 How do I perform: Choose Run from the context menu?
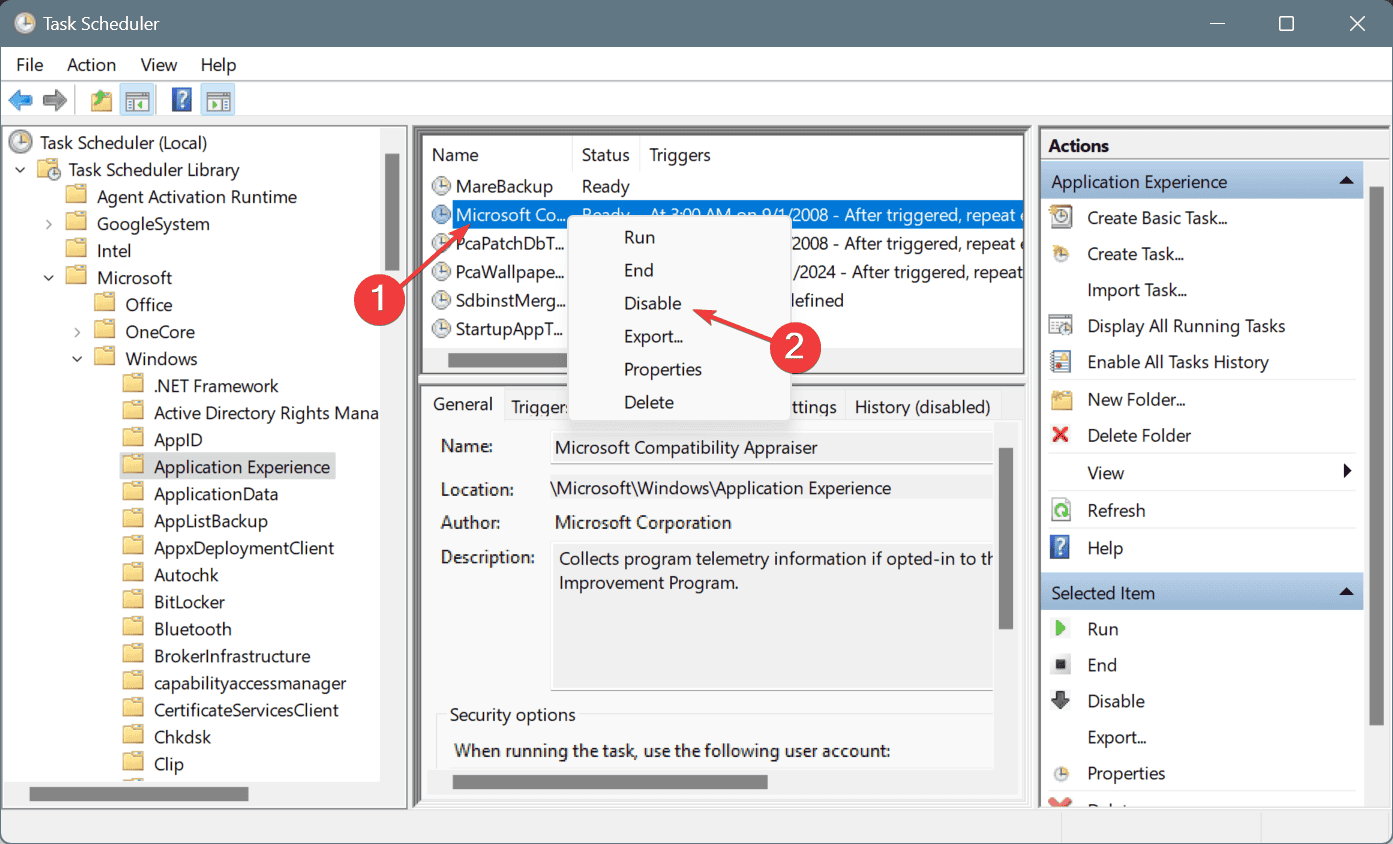click(679, 237)
